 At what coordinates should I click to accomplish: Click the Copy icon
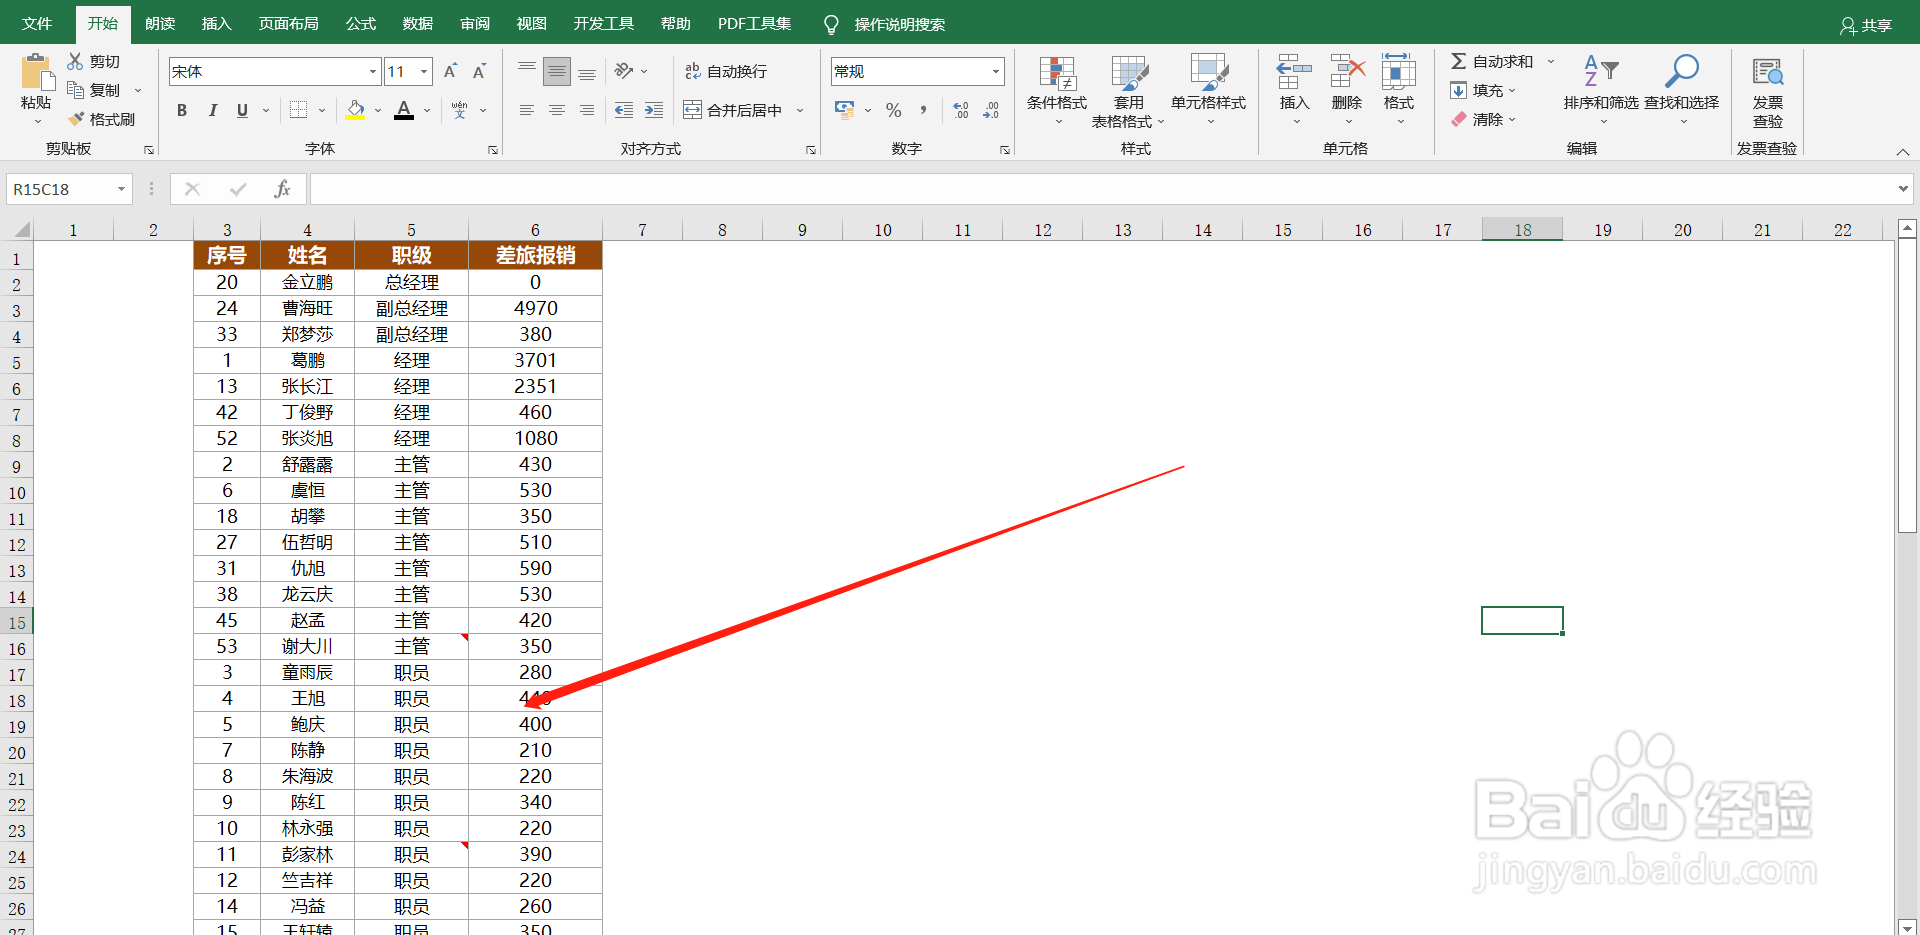point(75,90)
